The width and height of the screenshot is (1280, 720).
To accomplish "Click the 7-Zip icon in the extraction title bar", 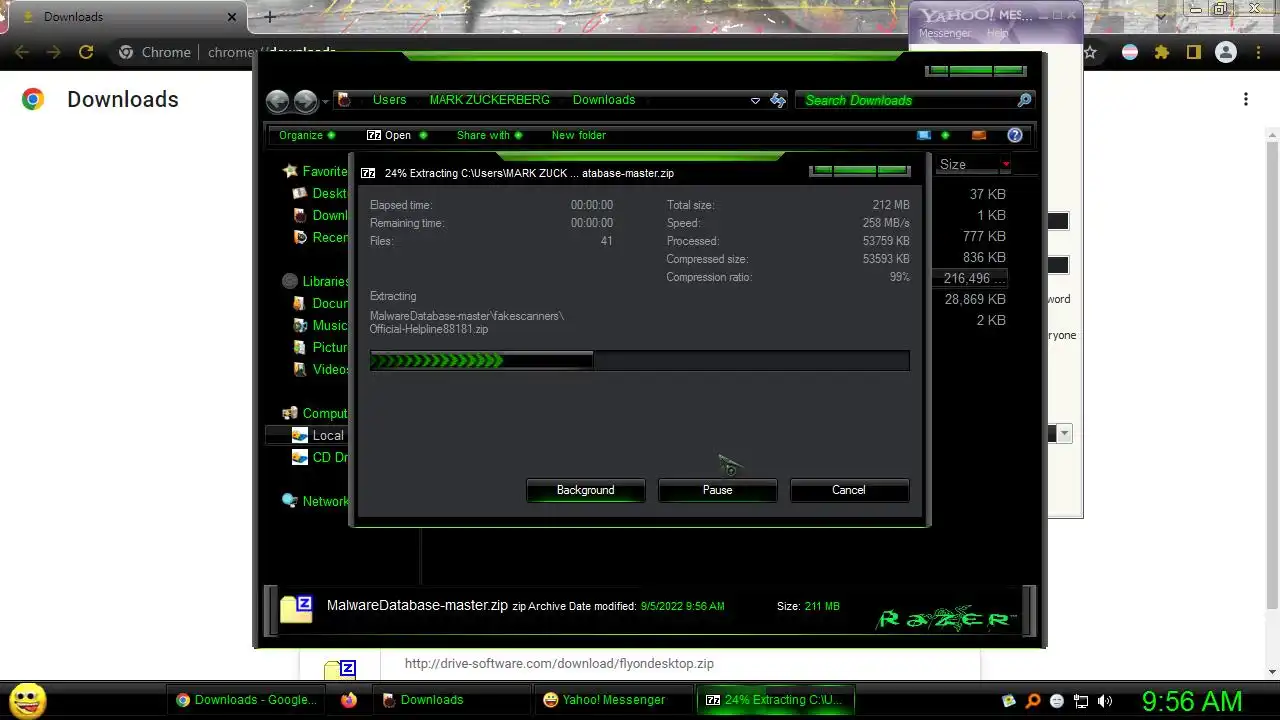I will click(x=368, y=173).
